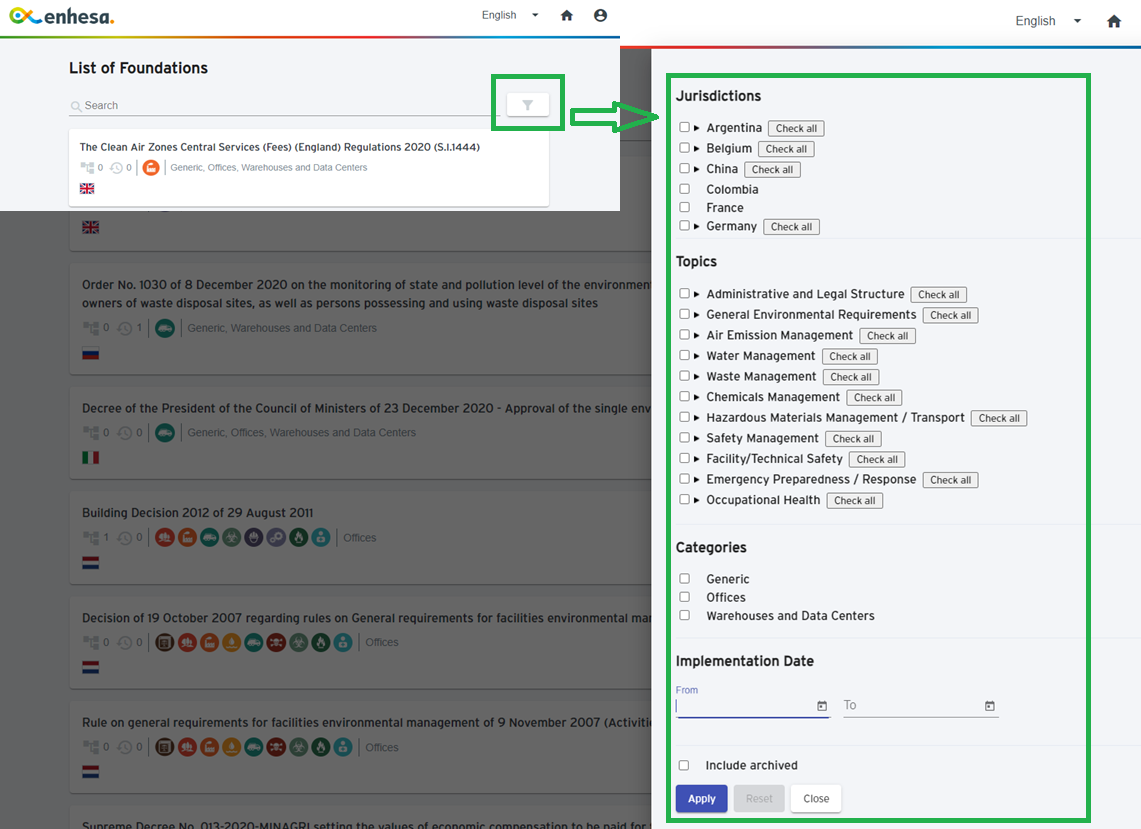Click last topic icon on Rule on general requirements card

tap(343, 747)
